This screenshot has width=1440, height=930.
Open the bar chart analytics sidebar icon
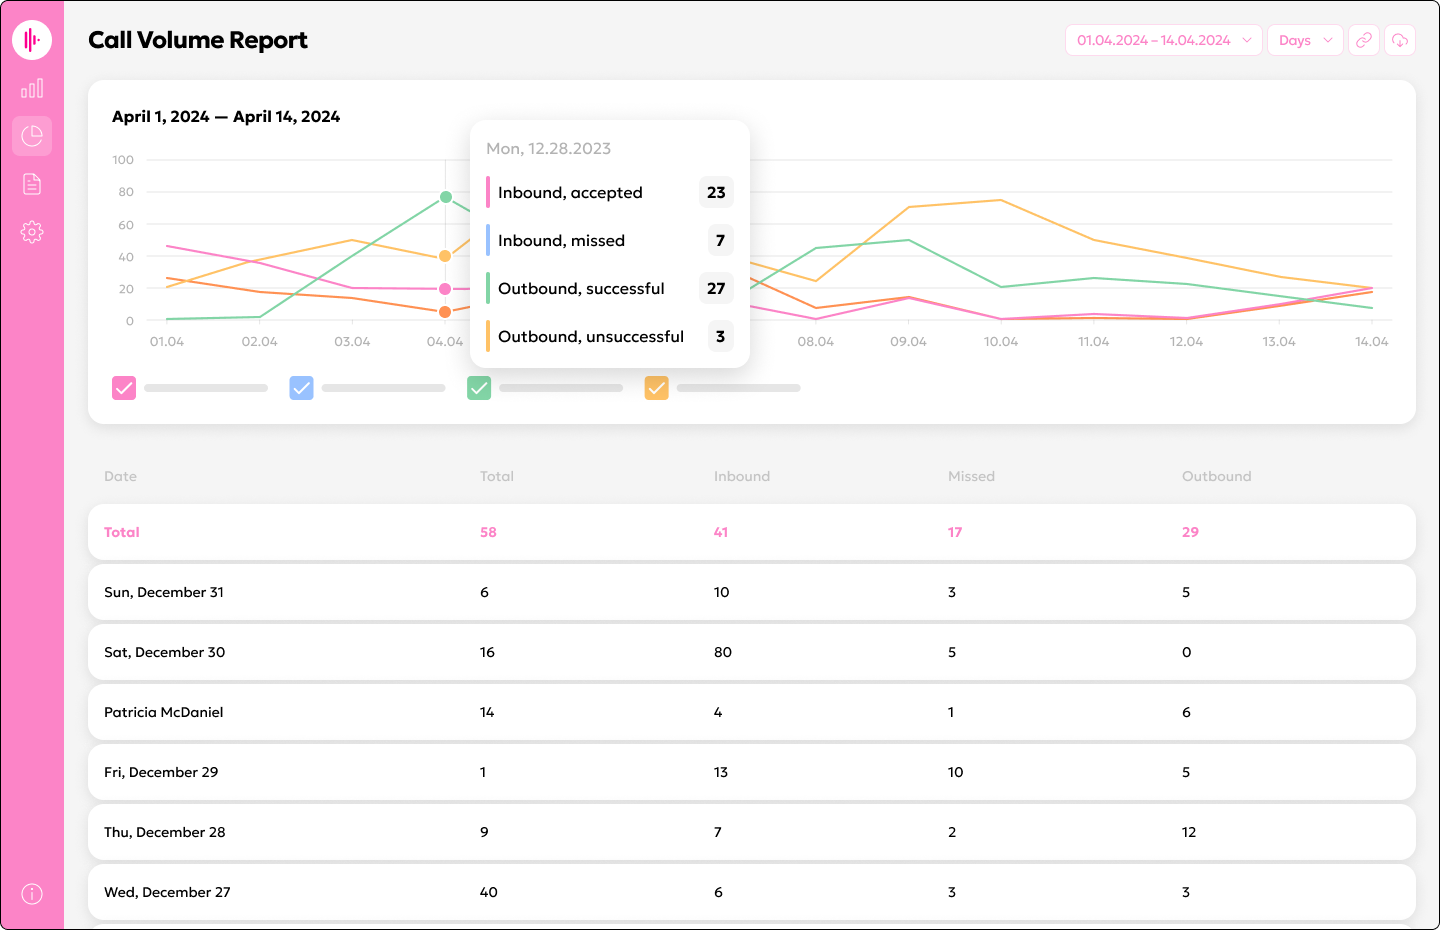32,89
